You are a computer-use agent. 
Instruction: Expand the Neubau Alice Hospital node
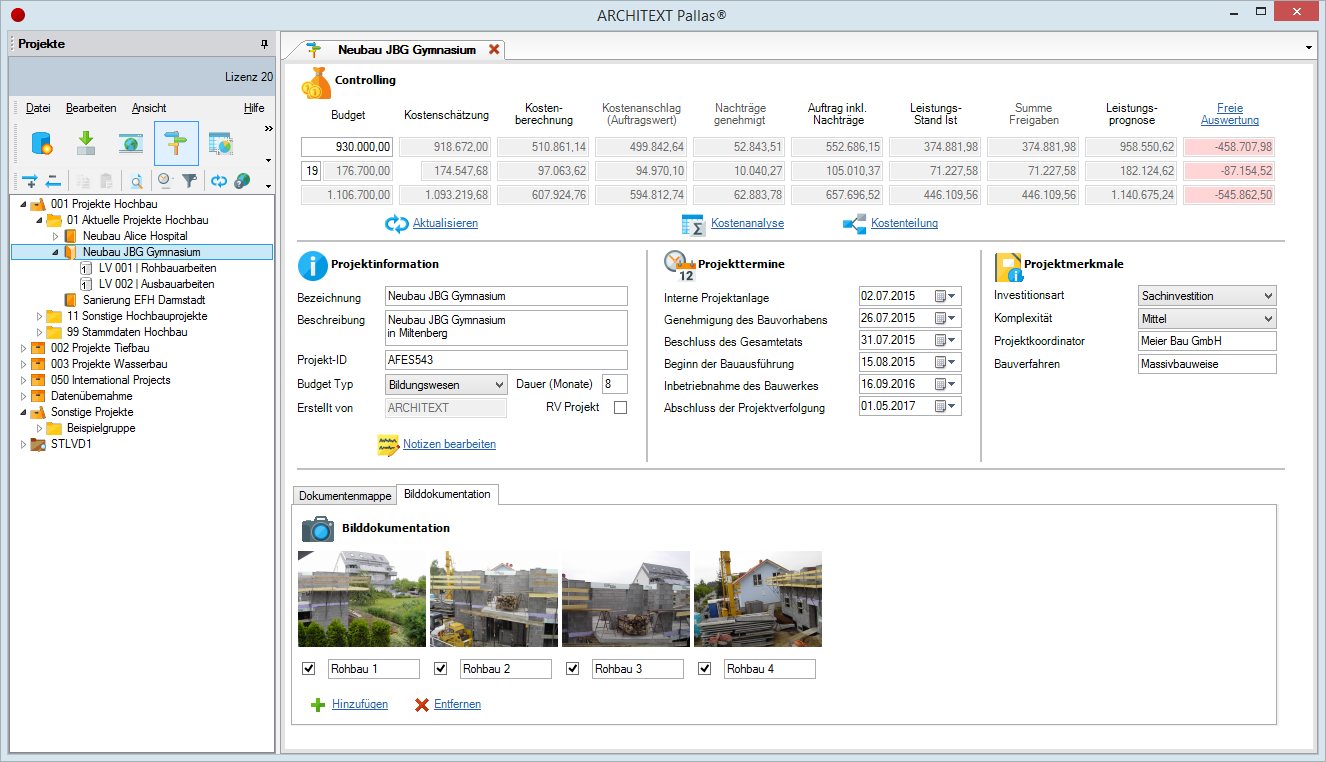[x=56, y=236]
